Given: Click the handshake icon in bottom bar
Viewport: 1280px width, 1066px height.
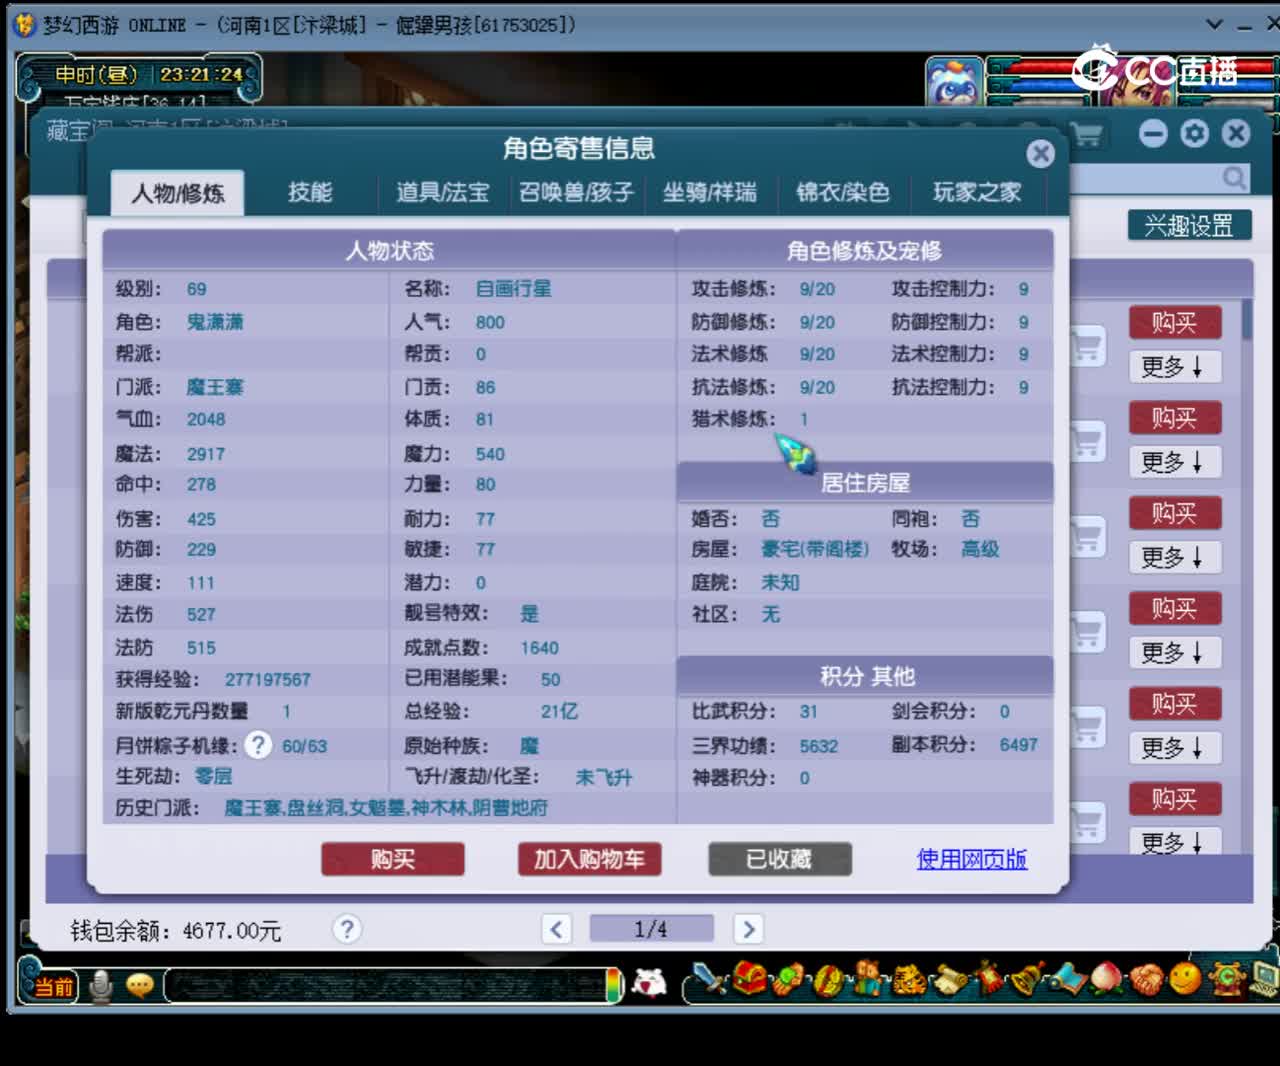Looking at the screenshot, I should pyautogui.click(x=1146, y=980).
